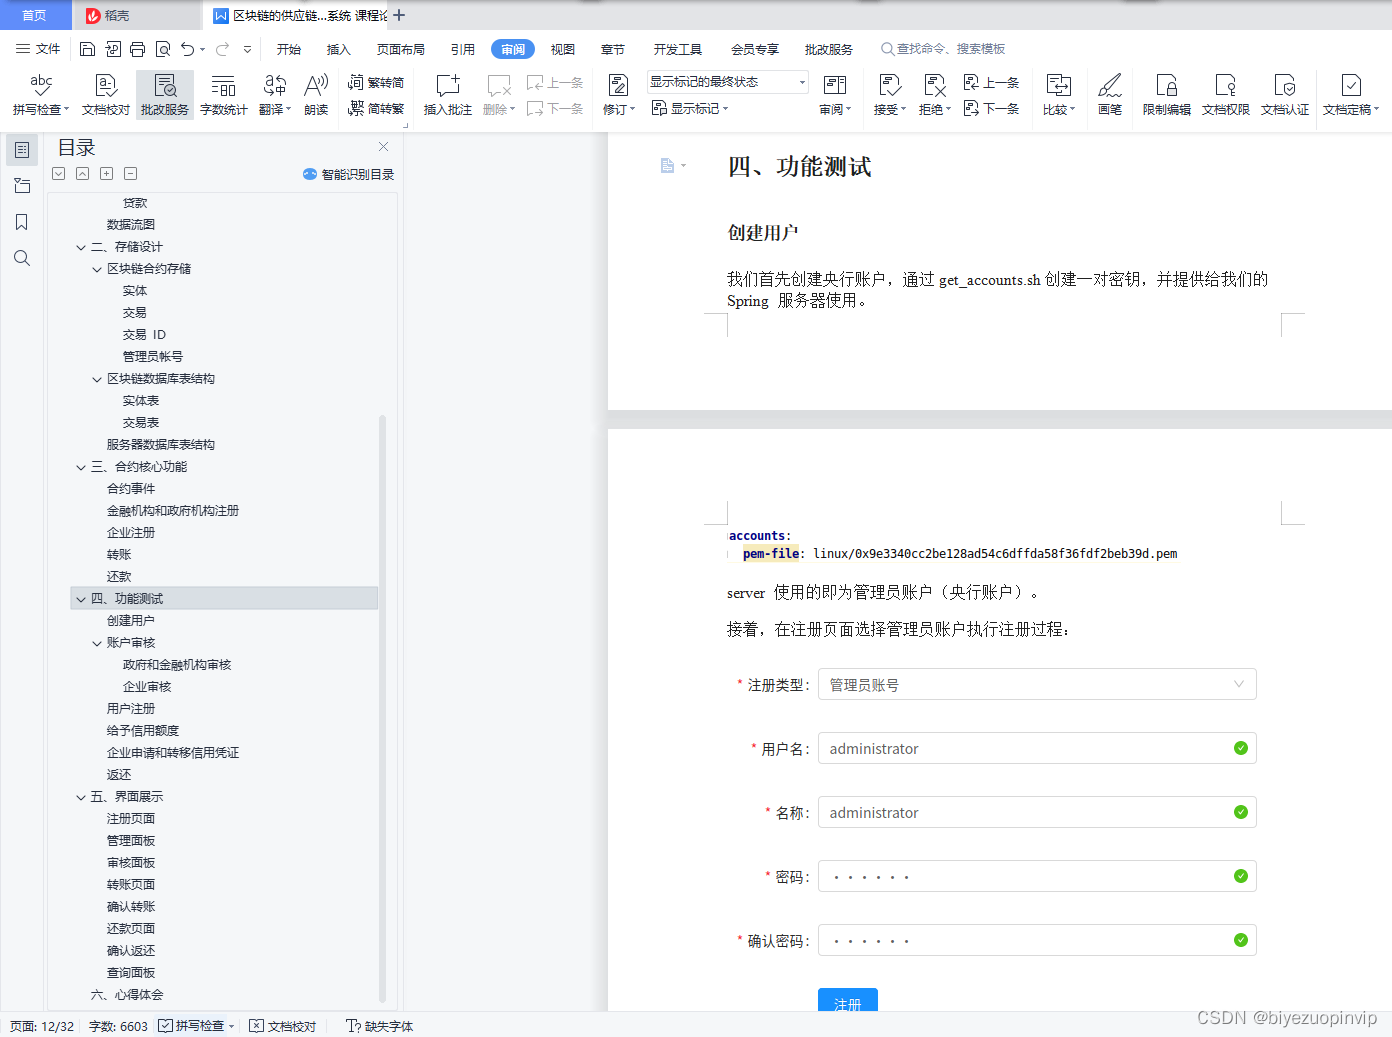
Task: Click page count 页面: 12/32 in status bar
Action: [x=42, y=1026]
